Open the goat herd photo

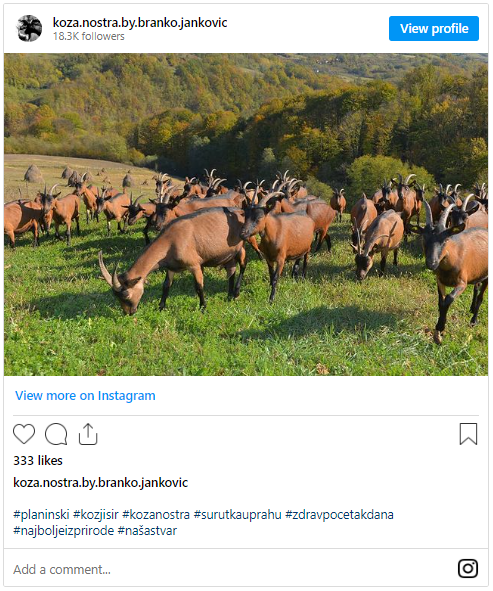click(x=246, y=214)
